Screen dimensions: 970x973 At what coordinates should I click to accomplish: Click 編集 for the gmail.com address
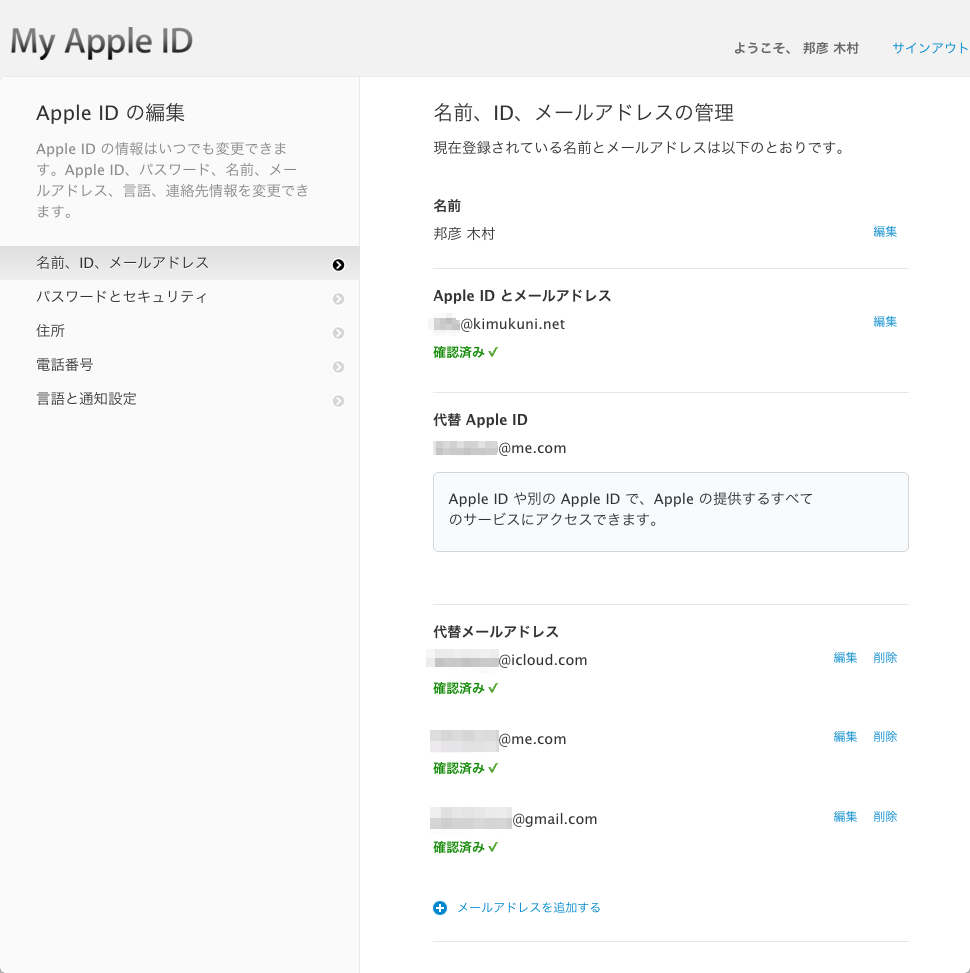click(x=845, y=817)
